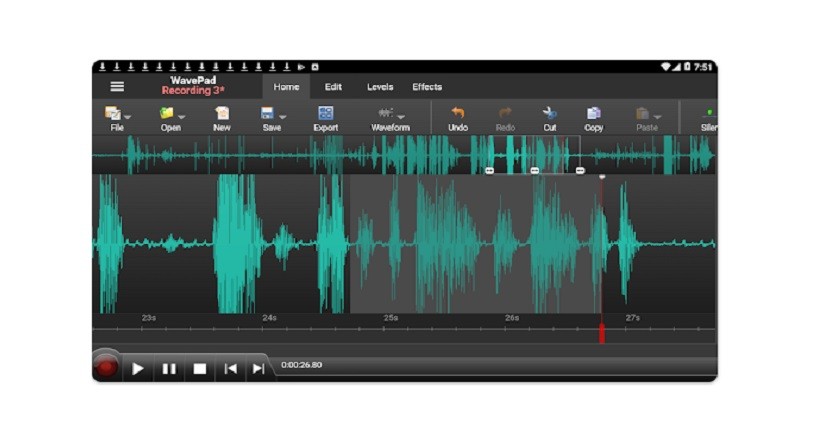This screenshot has height=430, width=822.
Task: Start recording with the red button
Action: point(106,367)
